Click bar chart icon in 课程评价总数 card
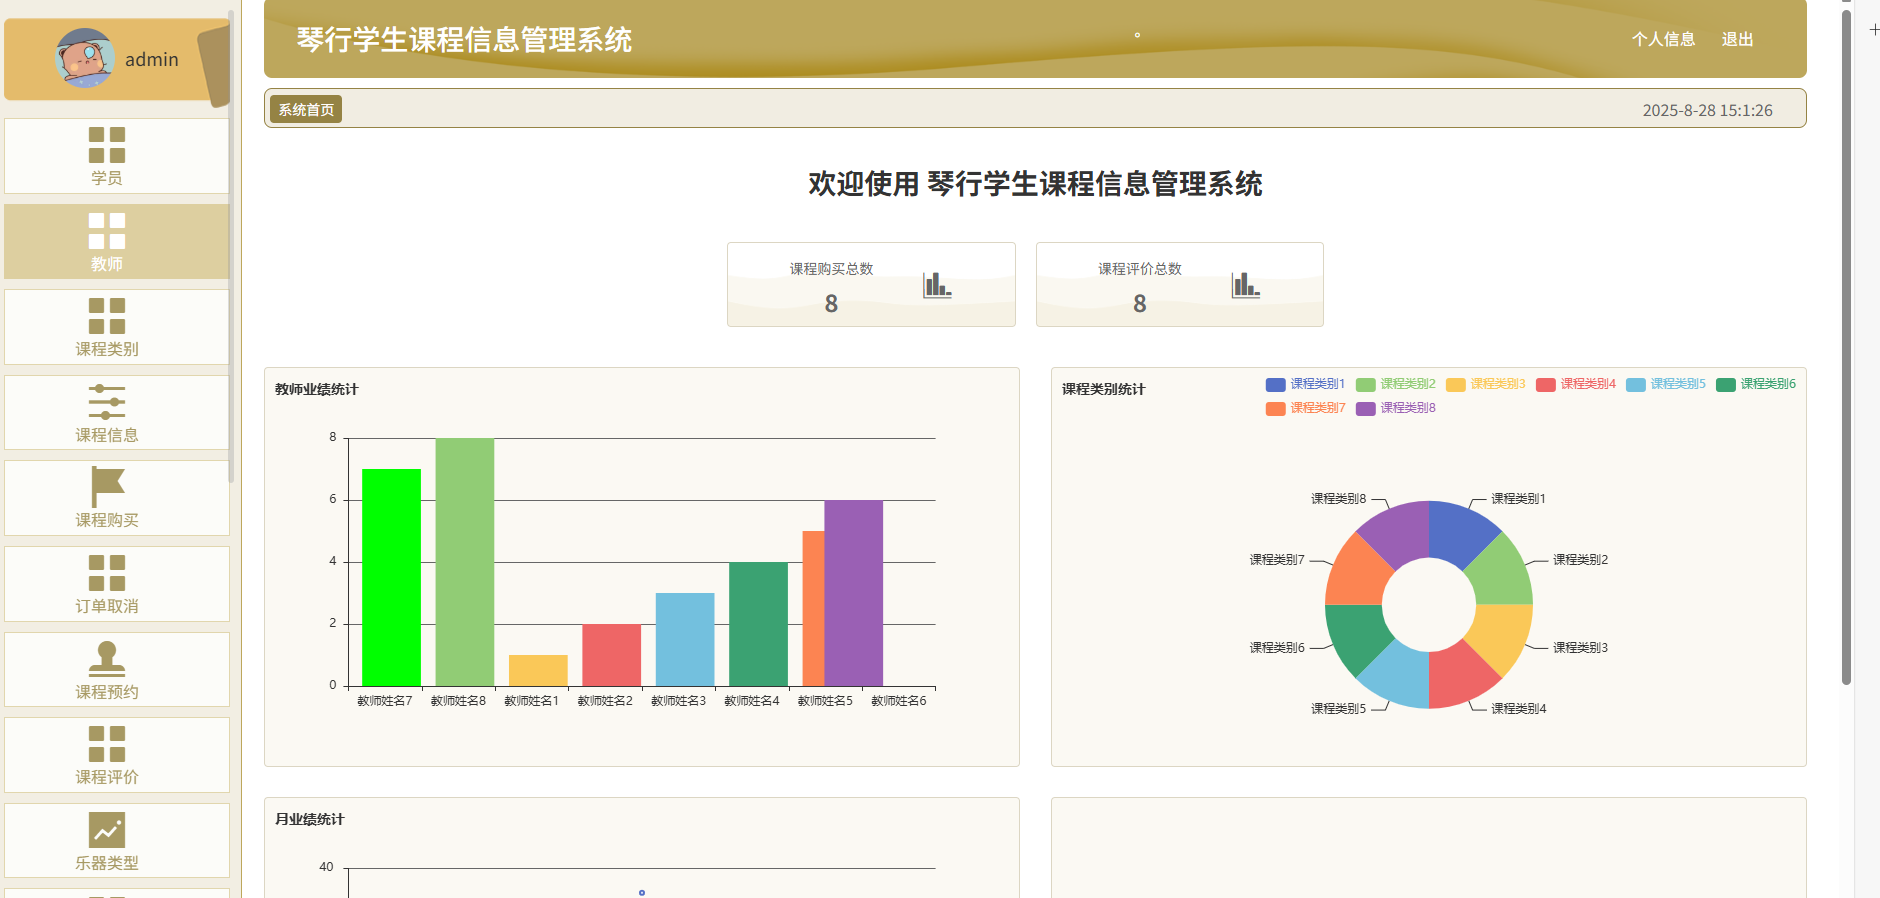 1245,285
